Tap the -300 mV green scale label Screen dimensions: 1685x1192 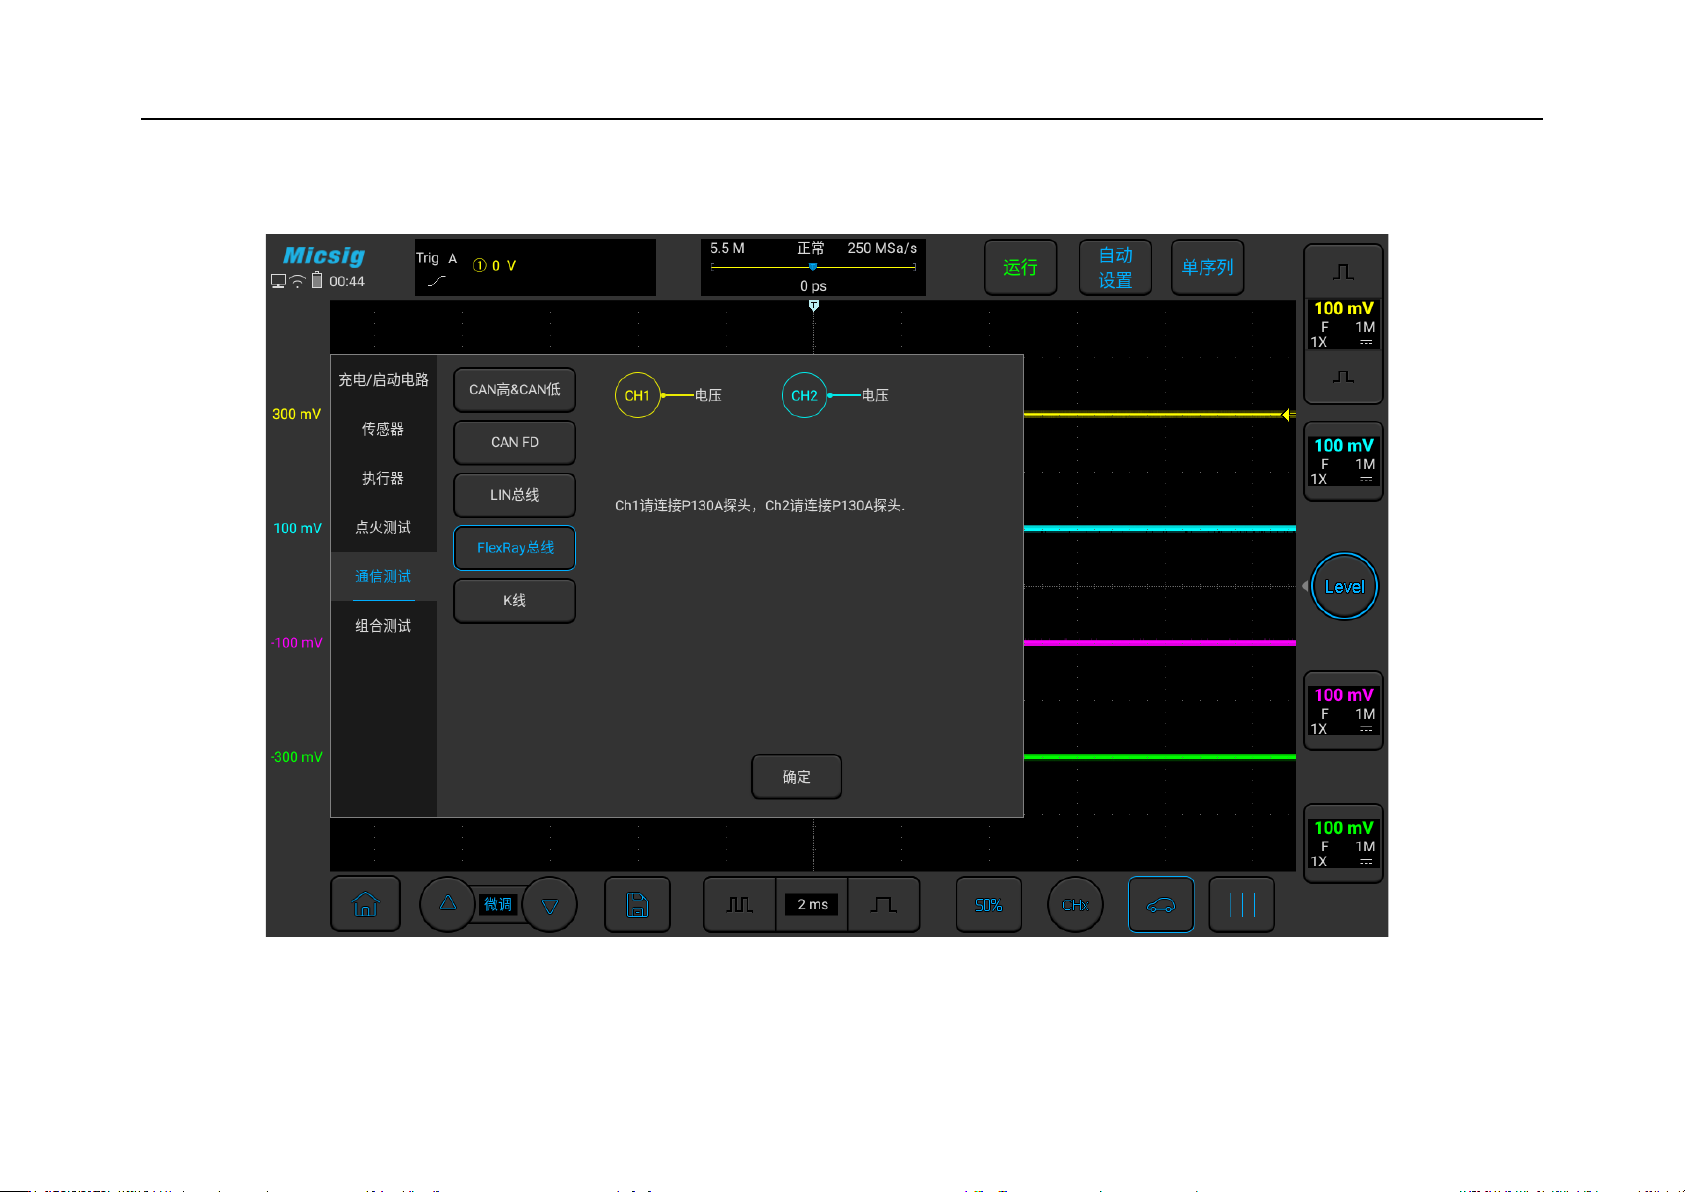point(296,757)
